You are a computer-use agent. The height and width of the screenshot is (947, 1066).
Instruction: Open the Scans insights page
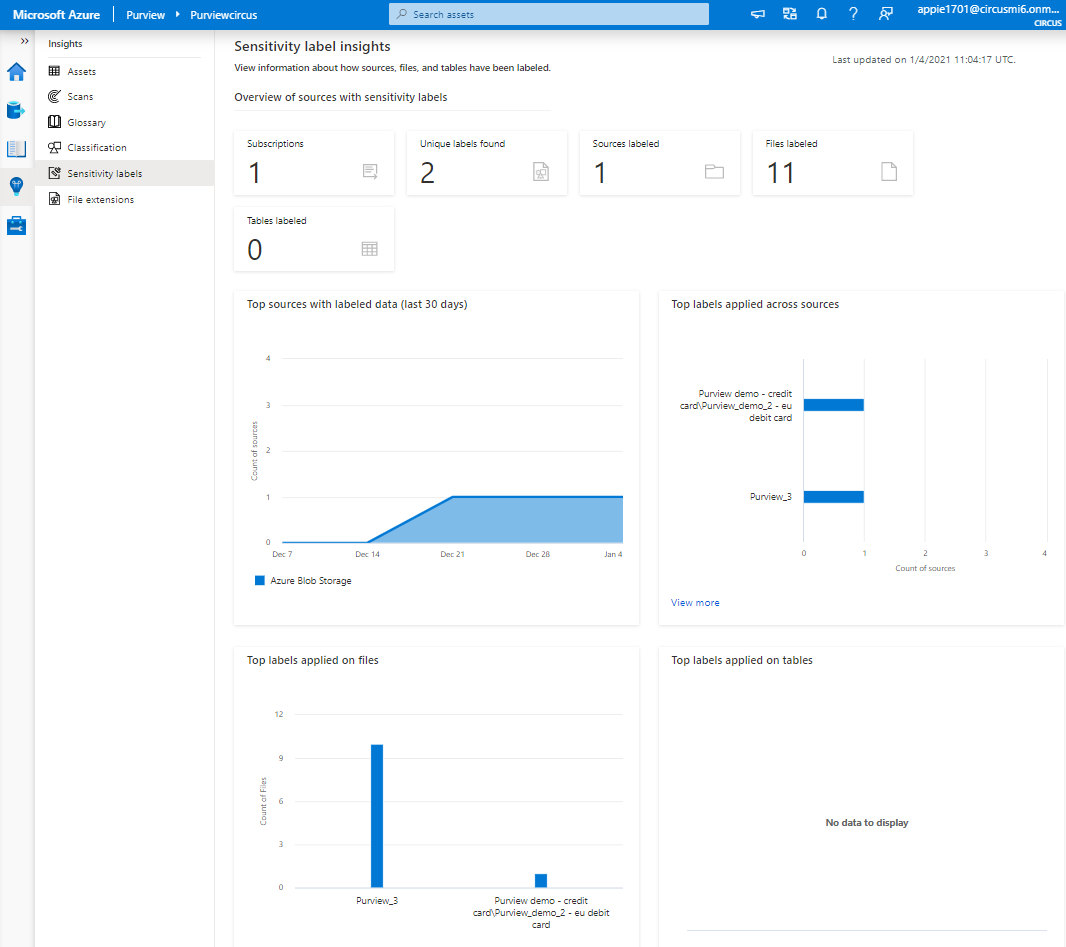click(80, 97)
